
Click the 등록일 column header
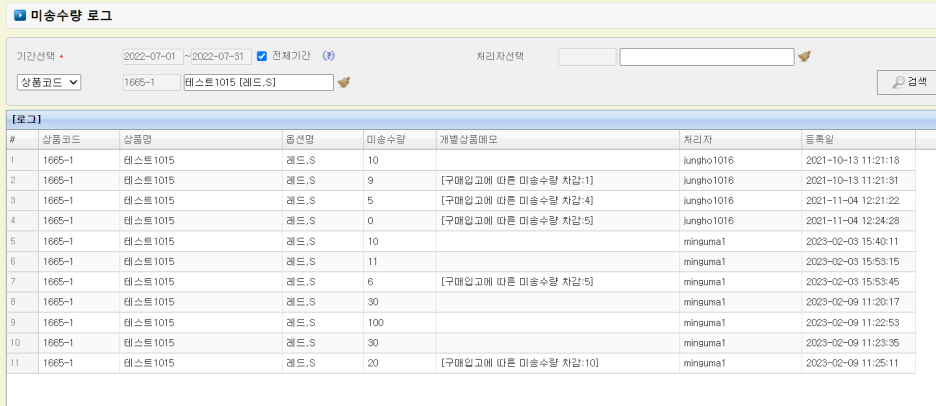[858, 139]
